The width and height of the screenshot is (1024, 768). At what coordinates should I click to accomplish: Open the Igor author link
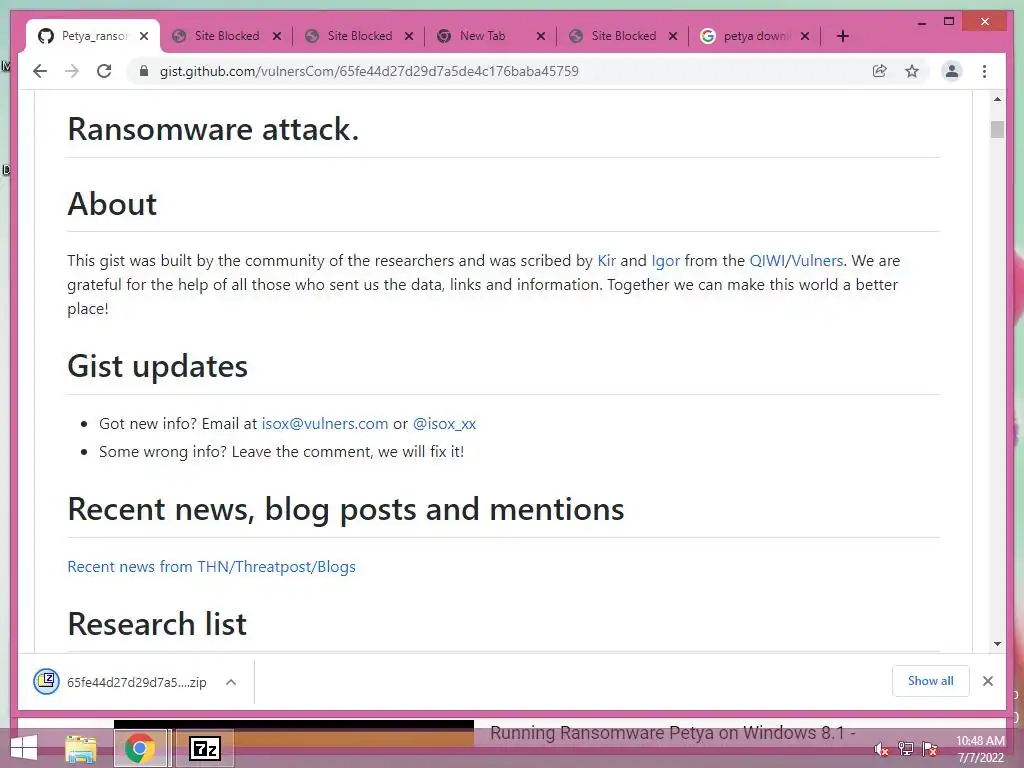665,261
